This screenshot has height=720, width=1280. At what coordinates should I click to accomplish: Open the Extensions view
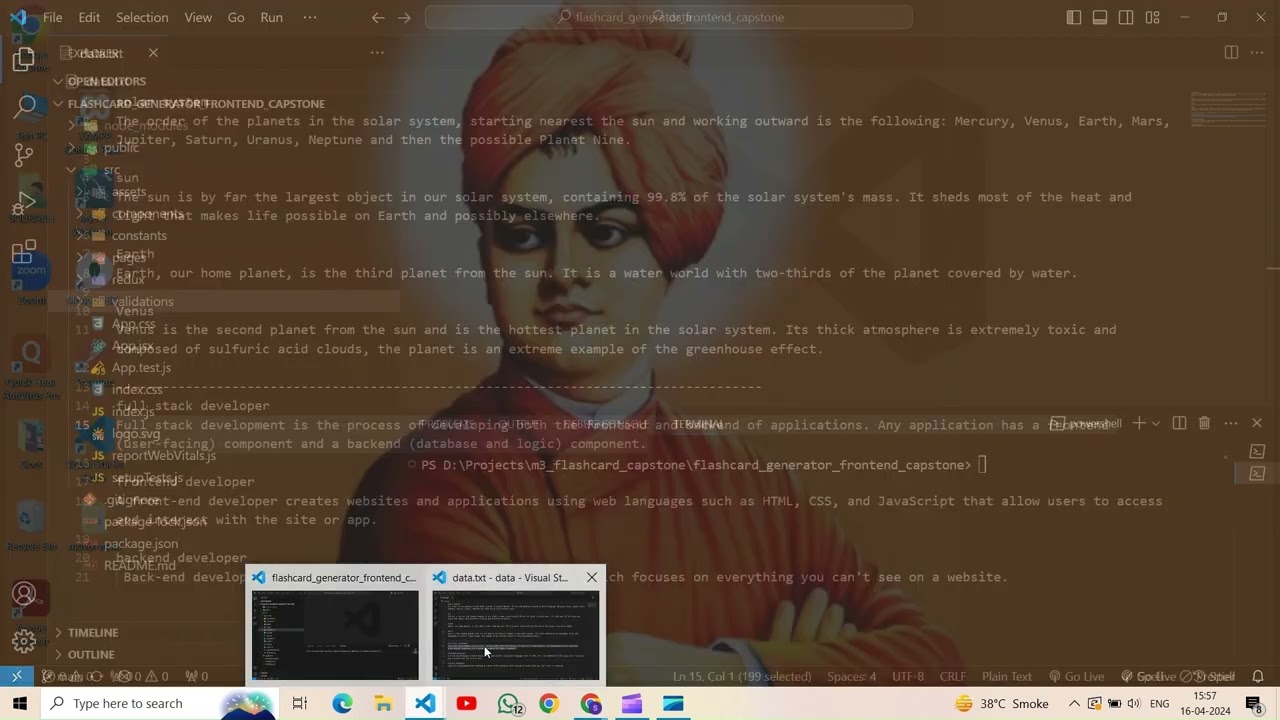tap(24, 251)
